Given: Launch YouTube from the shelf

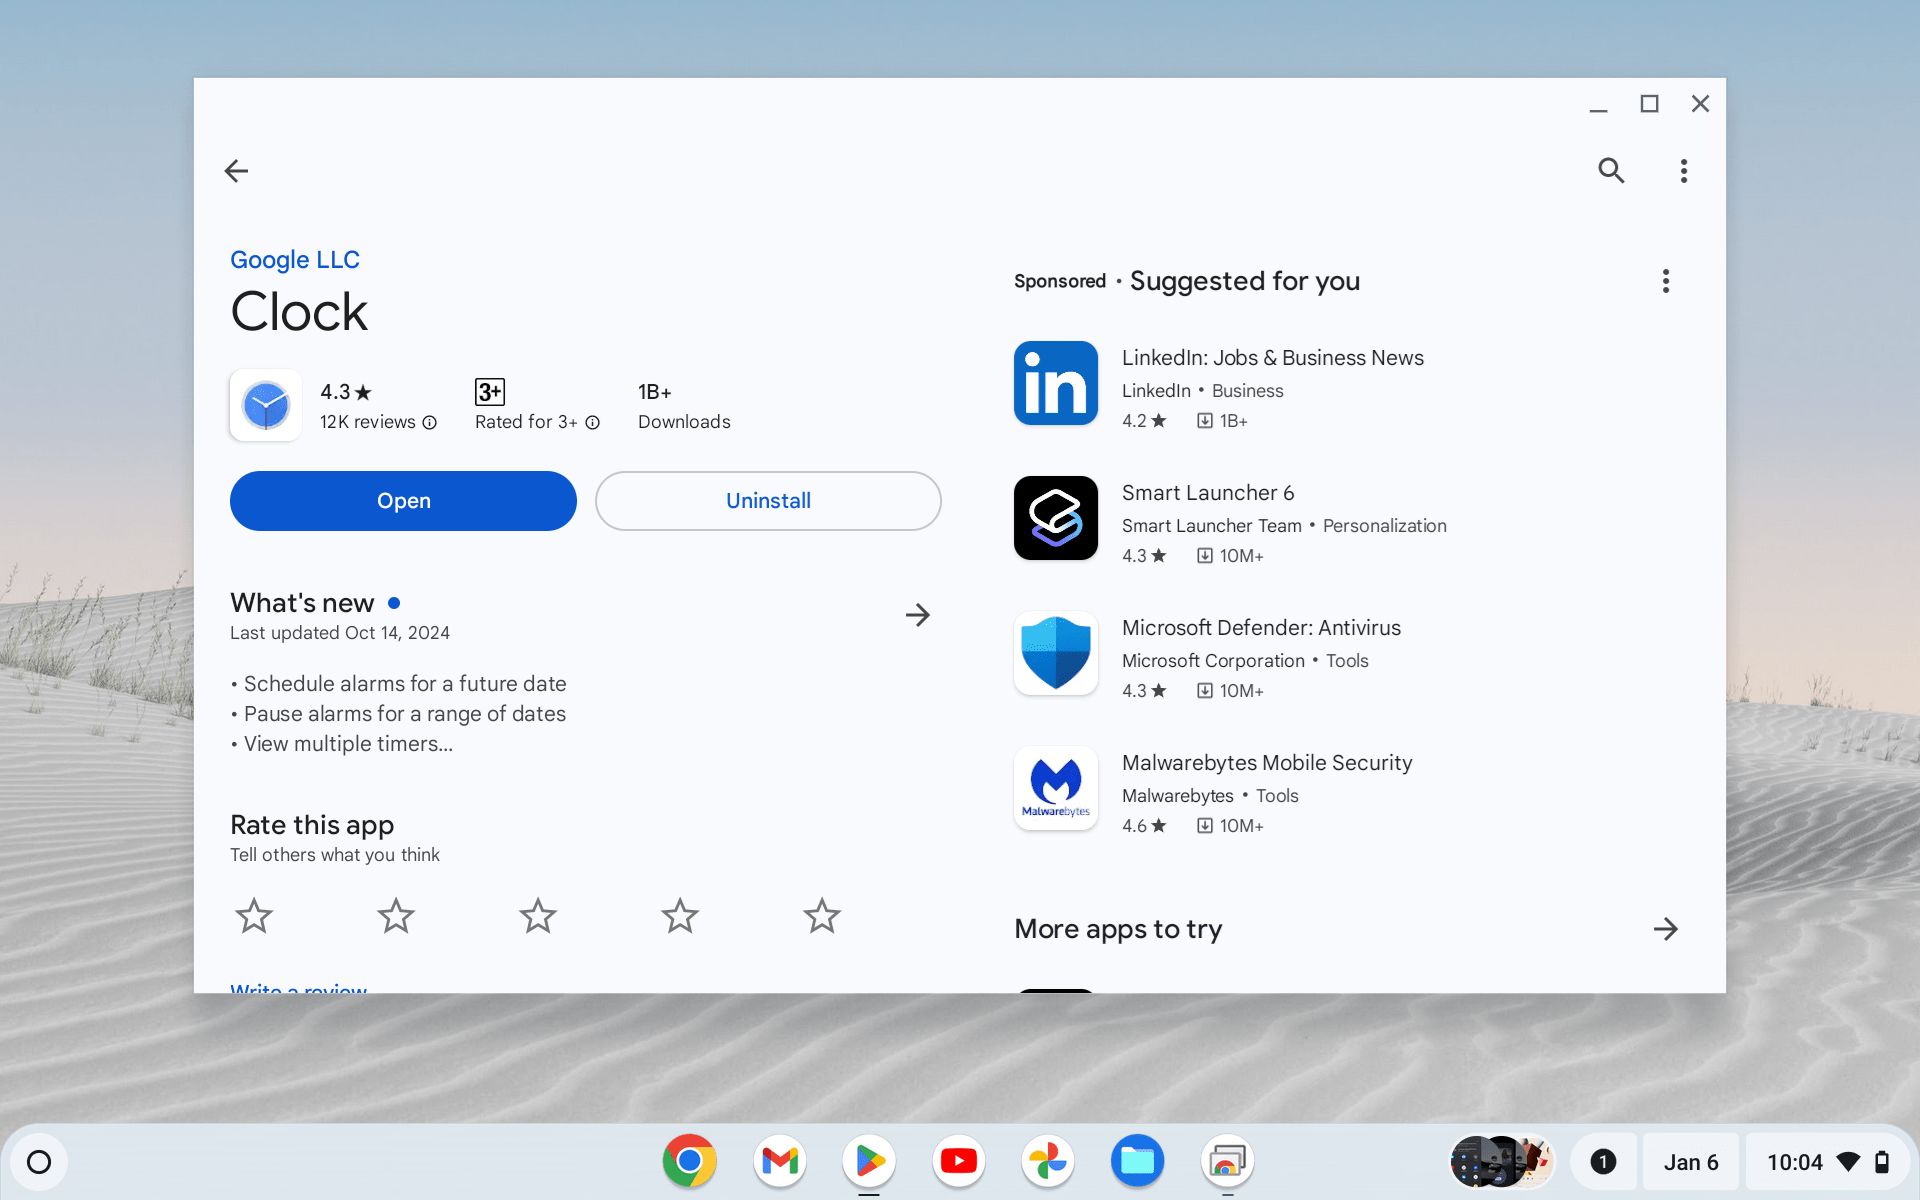Looking at the screenshot, I should [x=958, y=1161].
